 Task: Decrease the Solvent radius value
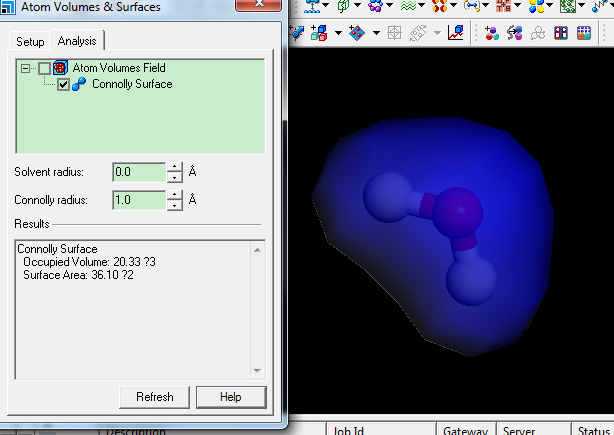[x=175, y=177]
